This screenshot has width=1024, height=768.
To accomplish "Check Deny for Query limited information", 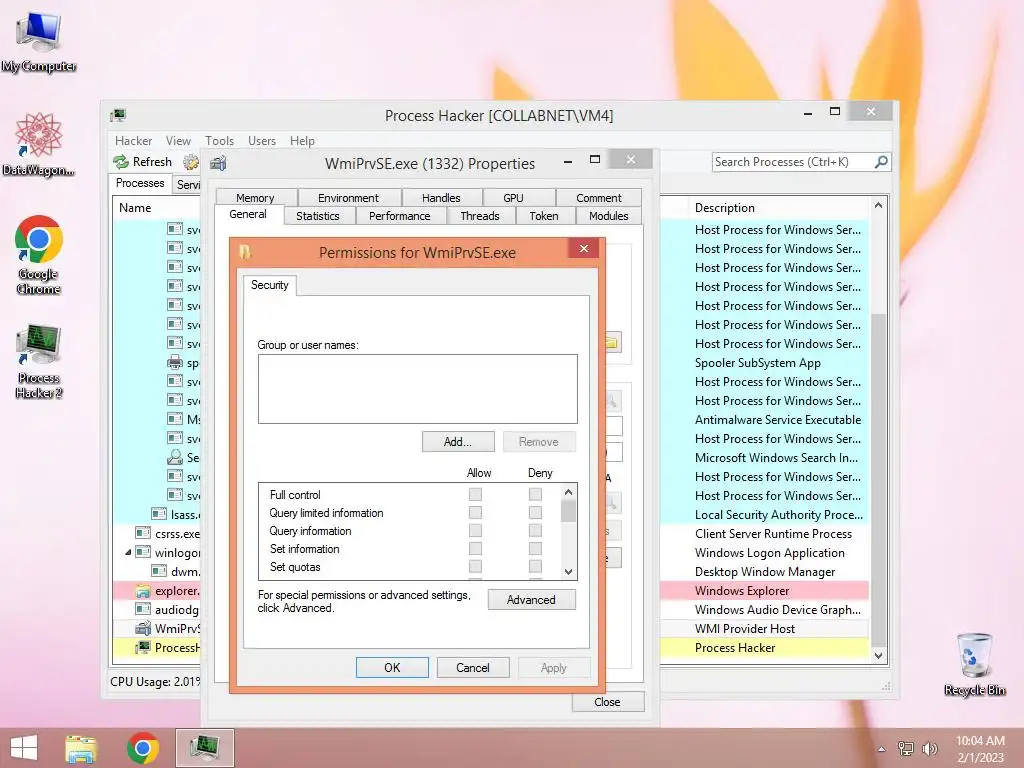I will coord(535,513).
